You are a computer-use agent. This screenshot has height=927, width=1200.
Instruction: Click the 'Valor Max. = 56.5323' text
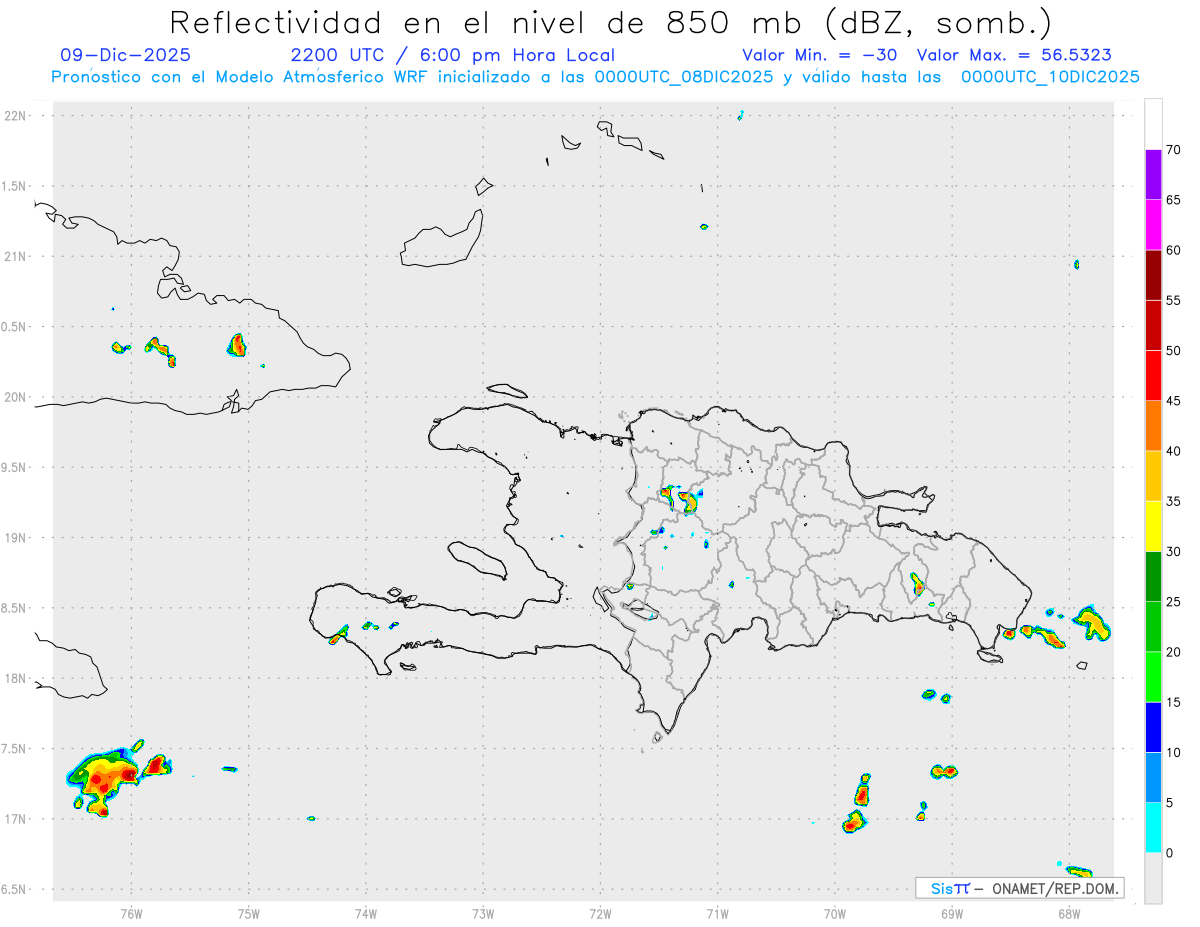click(x=1014, y=55)
